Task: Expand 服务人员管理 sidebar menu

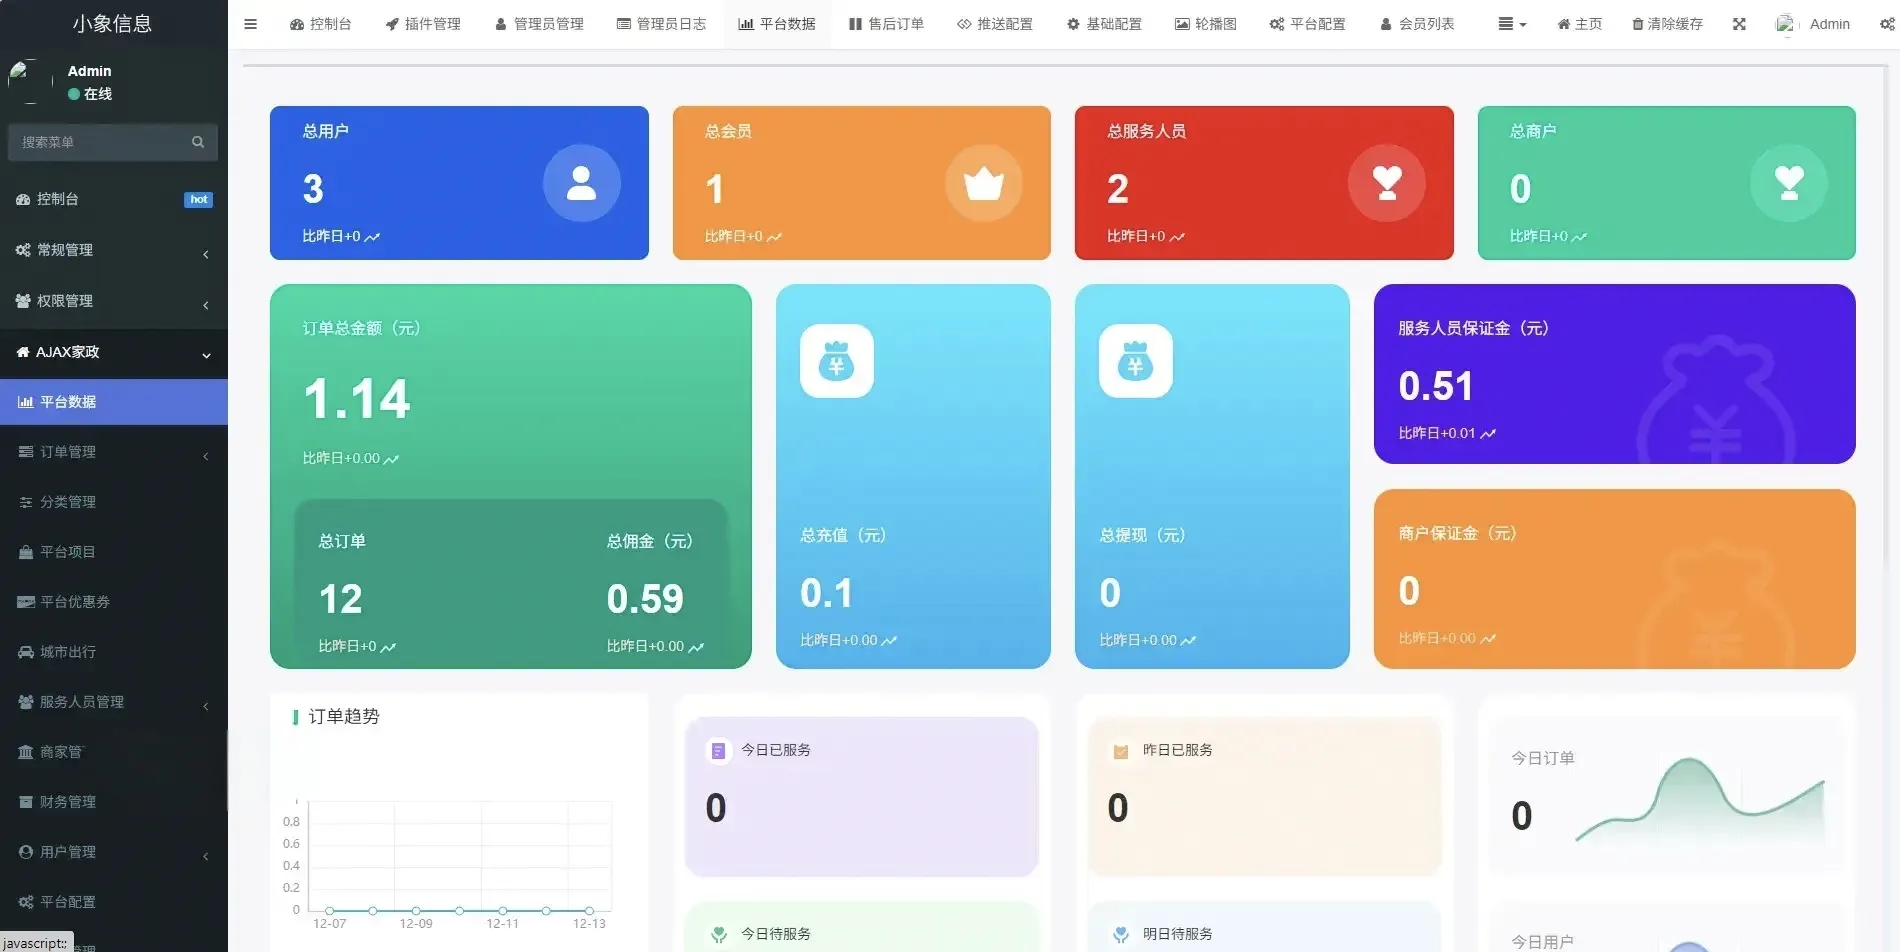Action: click(114, 702)
